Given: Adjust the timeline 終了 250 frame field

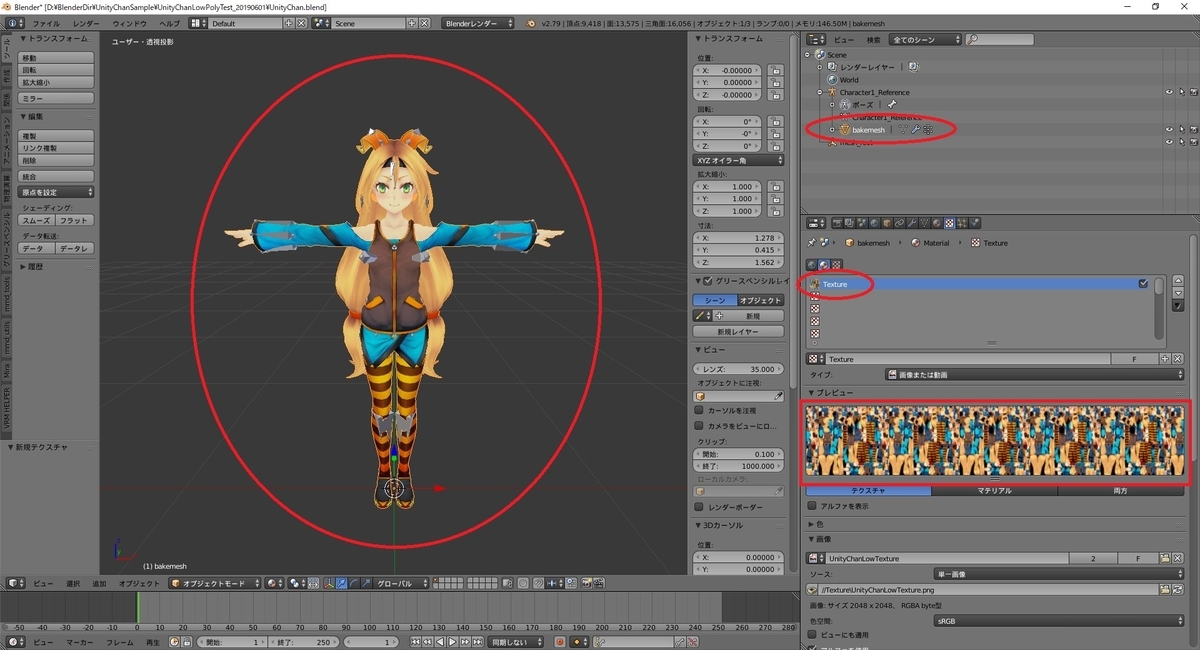Looking at the screenshot, I should click(305, 641).
